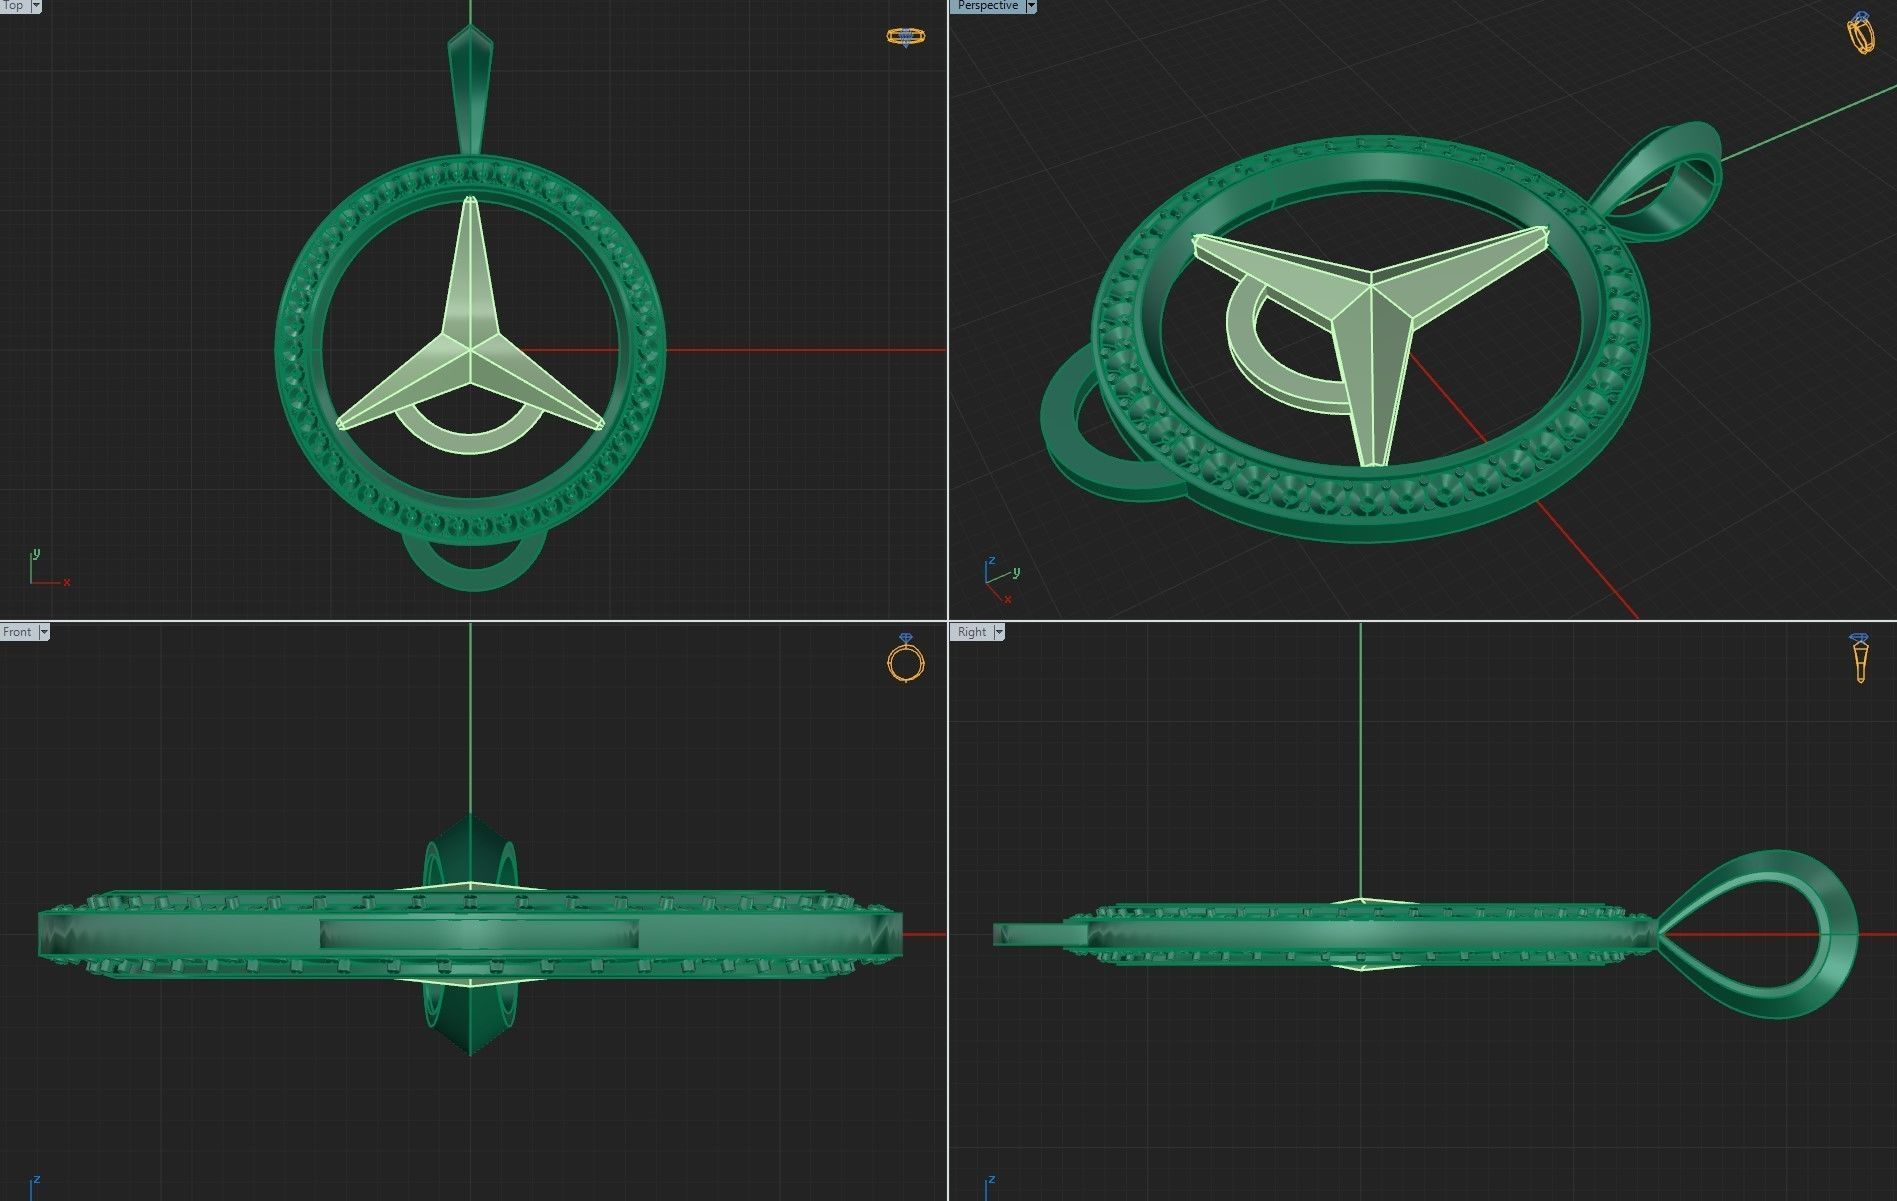The height and width of the screenshot is (1201, 1897).
Task: Click the Perspective viewport title label
Action: [x=987, y=6]
